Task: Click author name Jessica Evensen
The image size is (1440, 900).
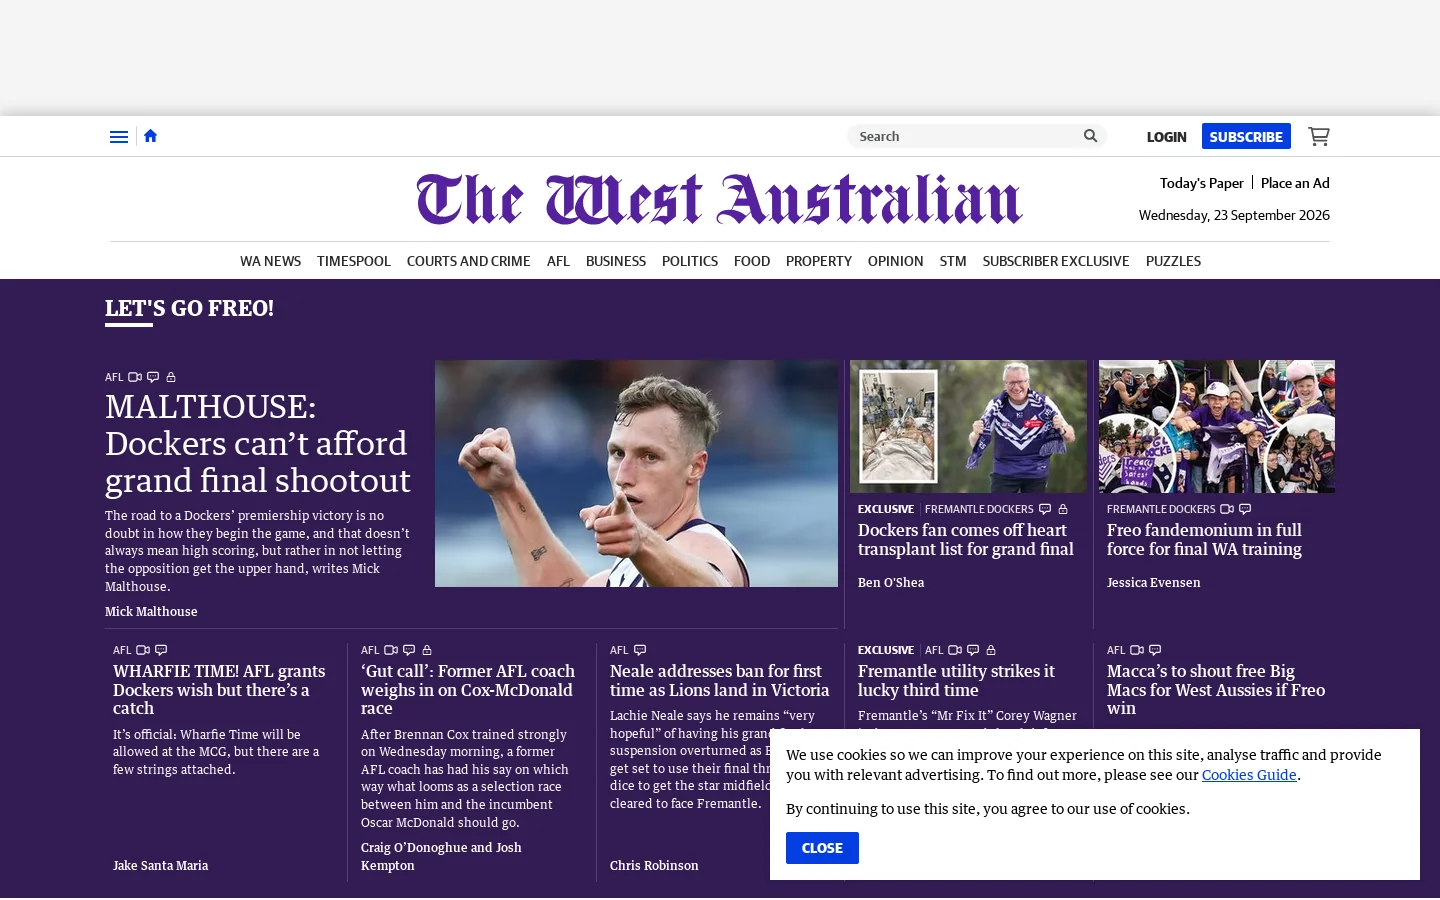Action: point(1153,582)
